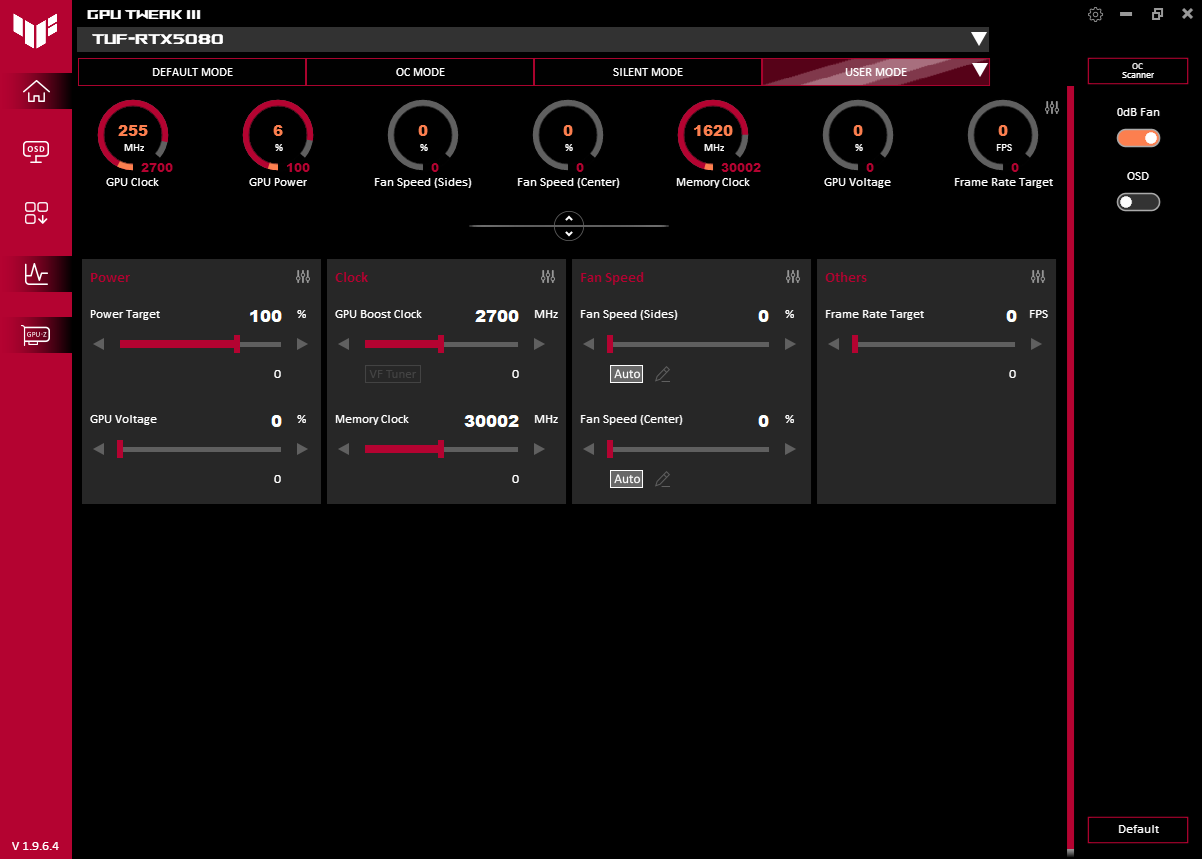1202x859 pixels.
Task: Launch GPU-Z from sidebar
Action: (36, 335)
